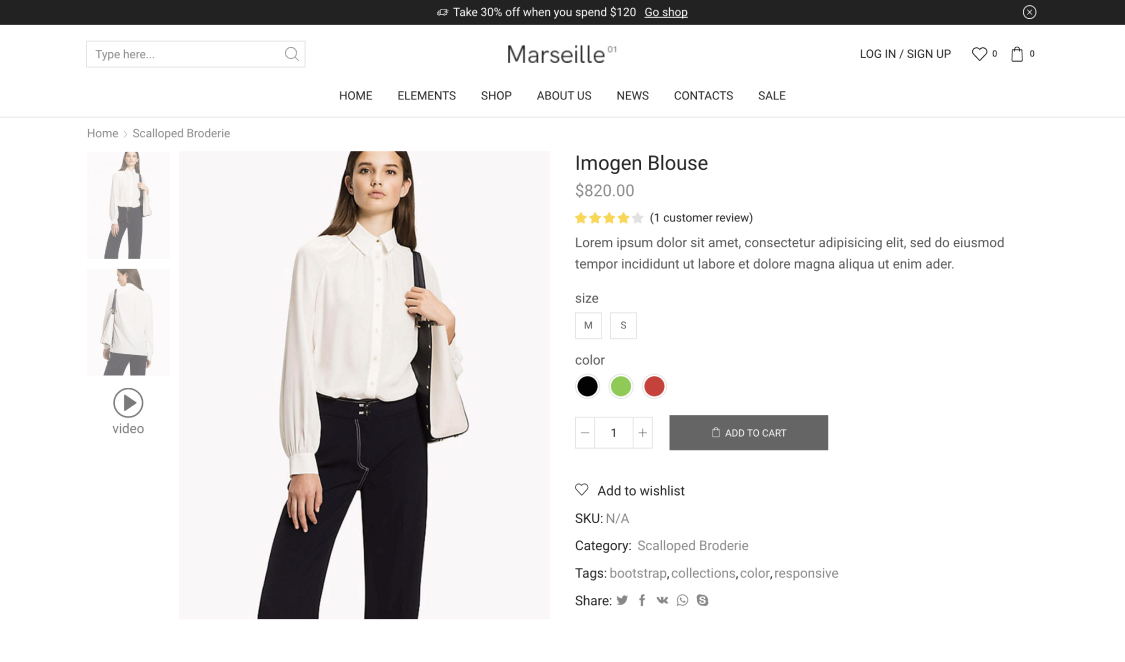Viewport: 1125px width, 662px height.
Task: Go to the SALE menu item
Action: [771, 96]
